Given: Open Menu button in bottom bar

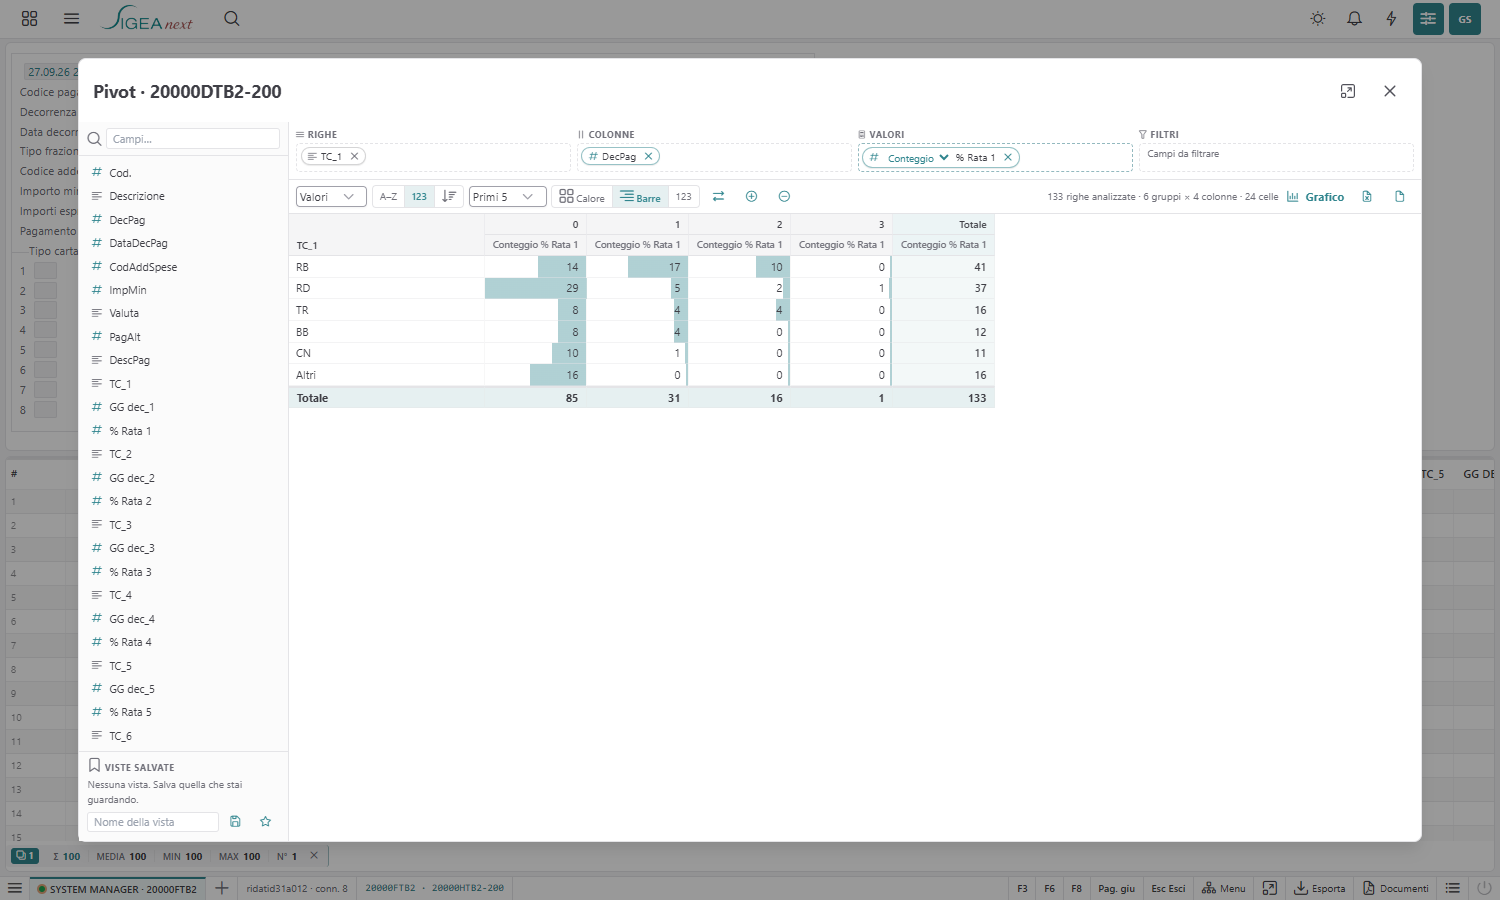Looking at the screenshot, I should (x=1224, y=888).
